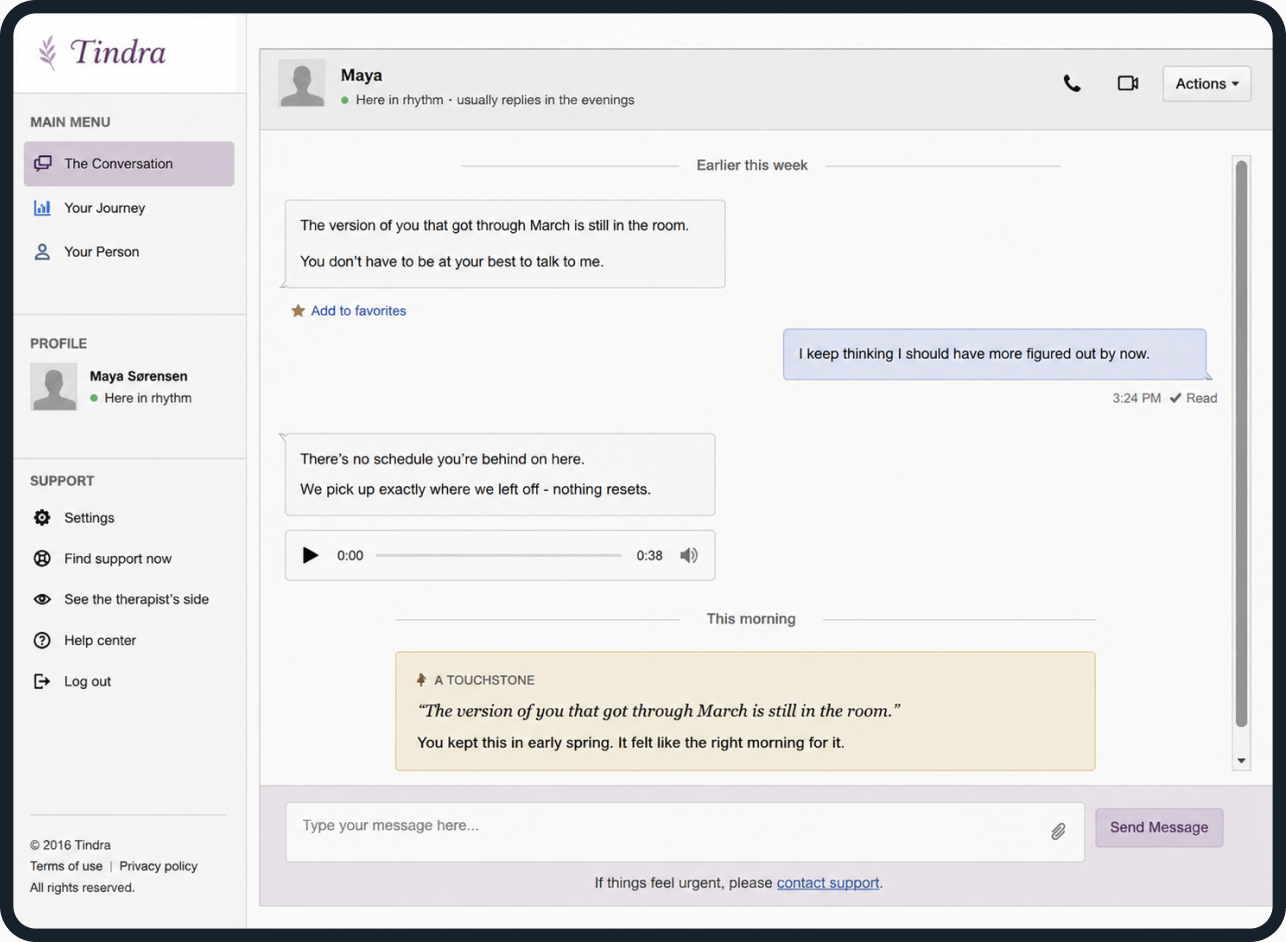1286x942 pixels.
Task: Click the 3:24 PM timestamp
Action: pyautogui.click(x=1137, y=398)
